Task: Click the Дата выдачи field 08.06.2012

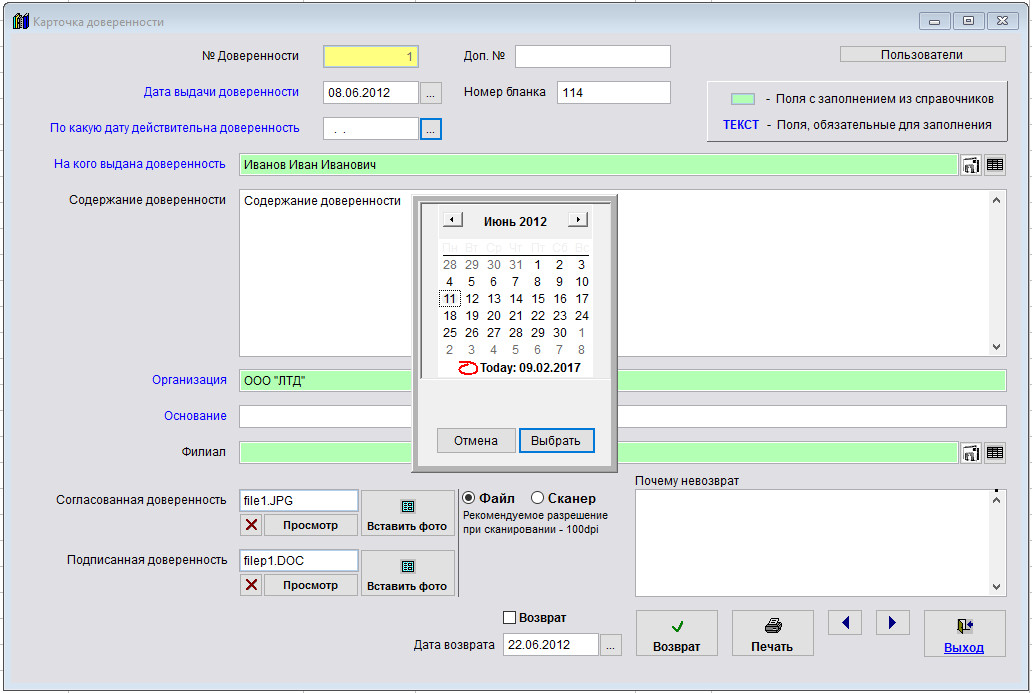Action: (371, 93)
